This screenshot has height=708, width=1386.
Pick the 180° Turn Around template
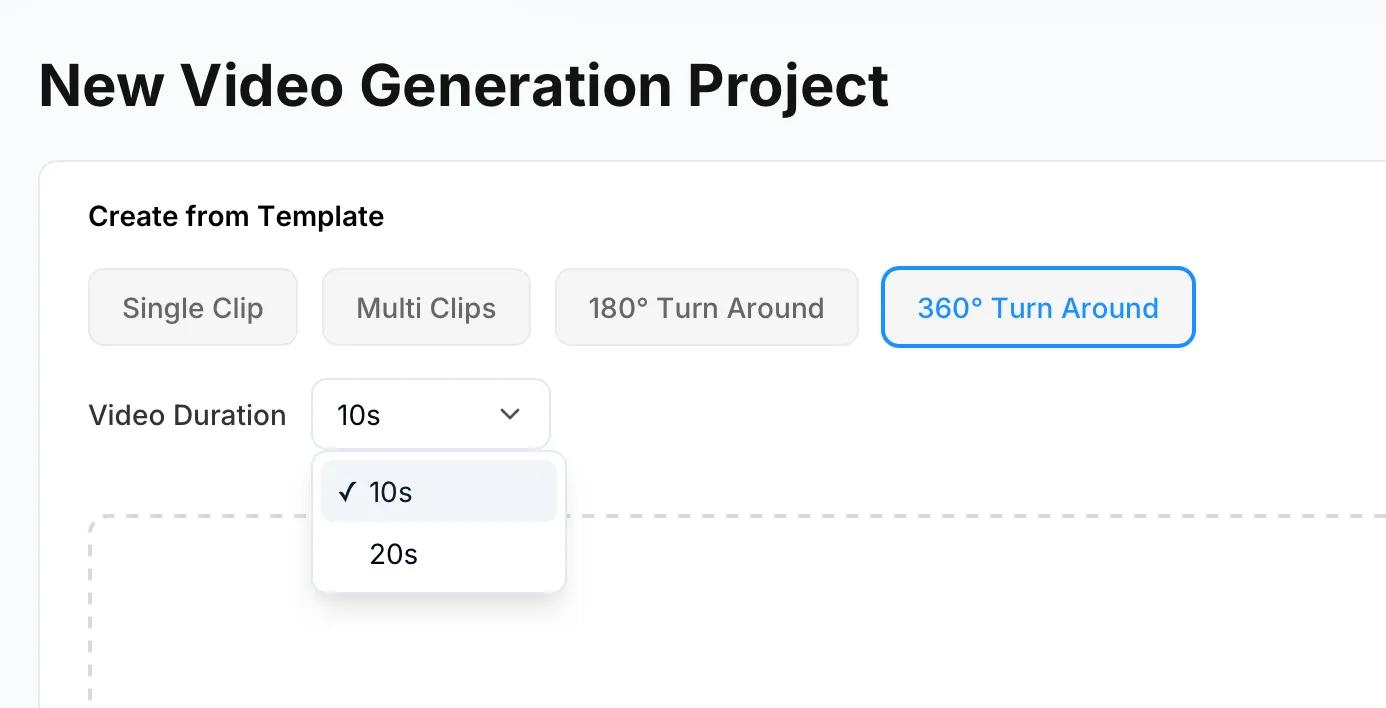click(706, 307)
